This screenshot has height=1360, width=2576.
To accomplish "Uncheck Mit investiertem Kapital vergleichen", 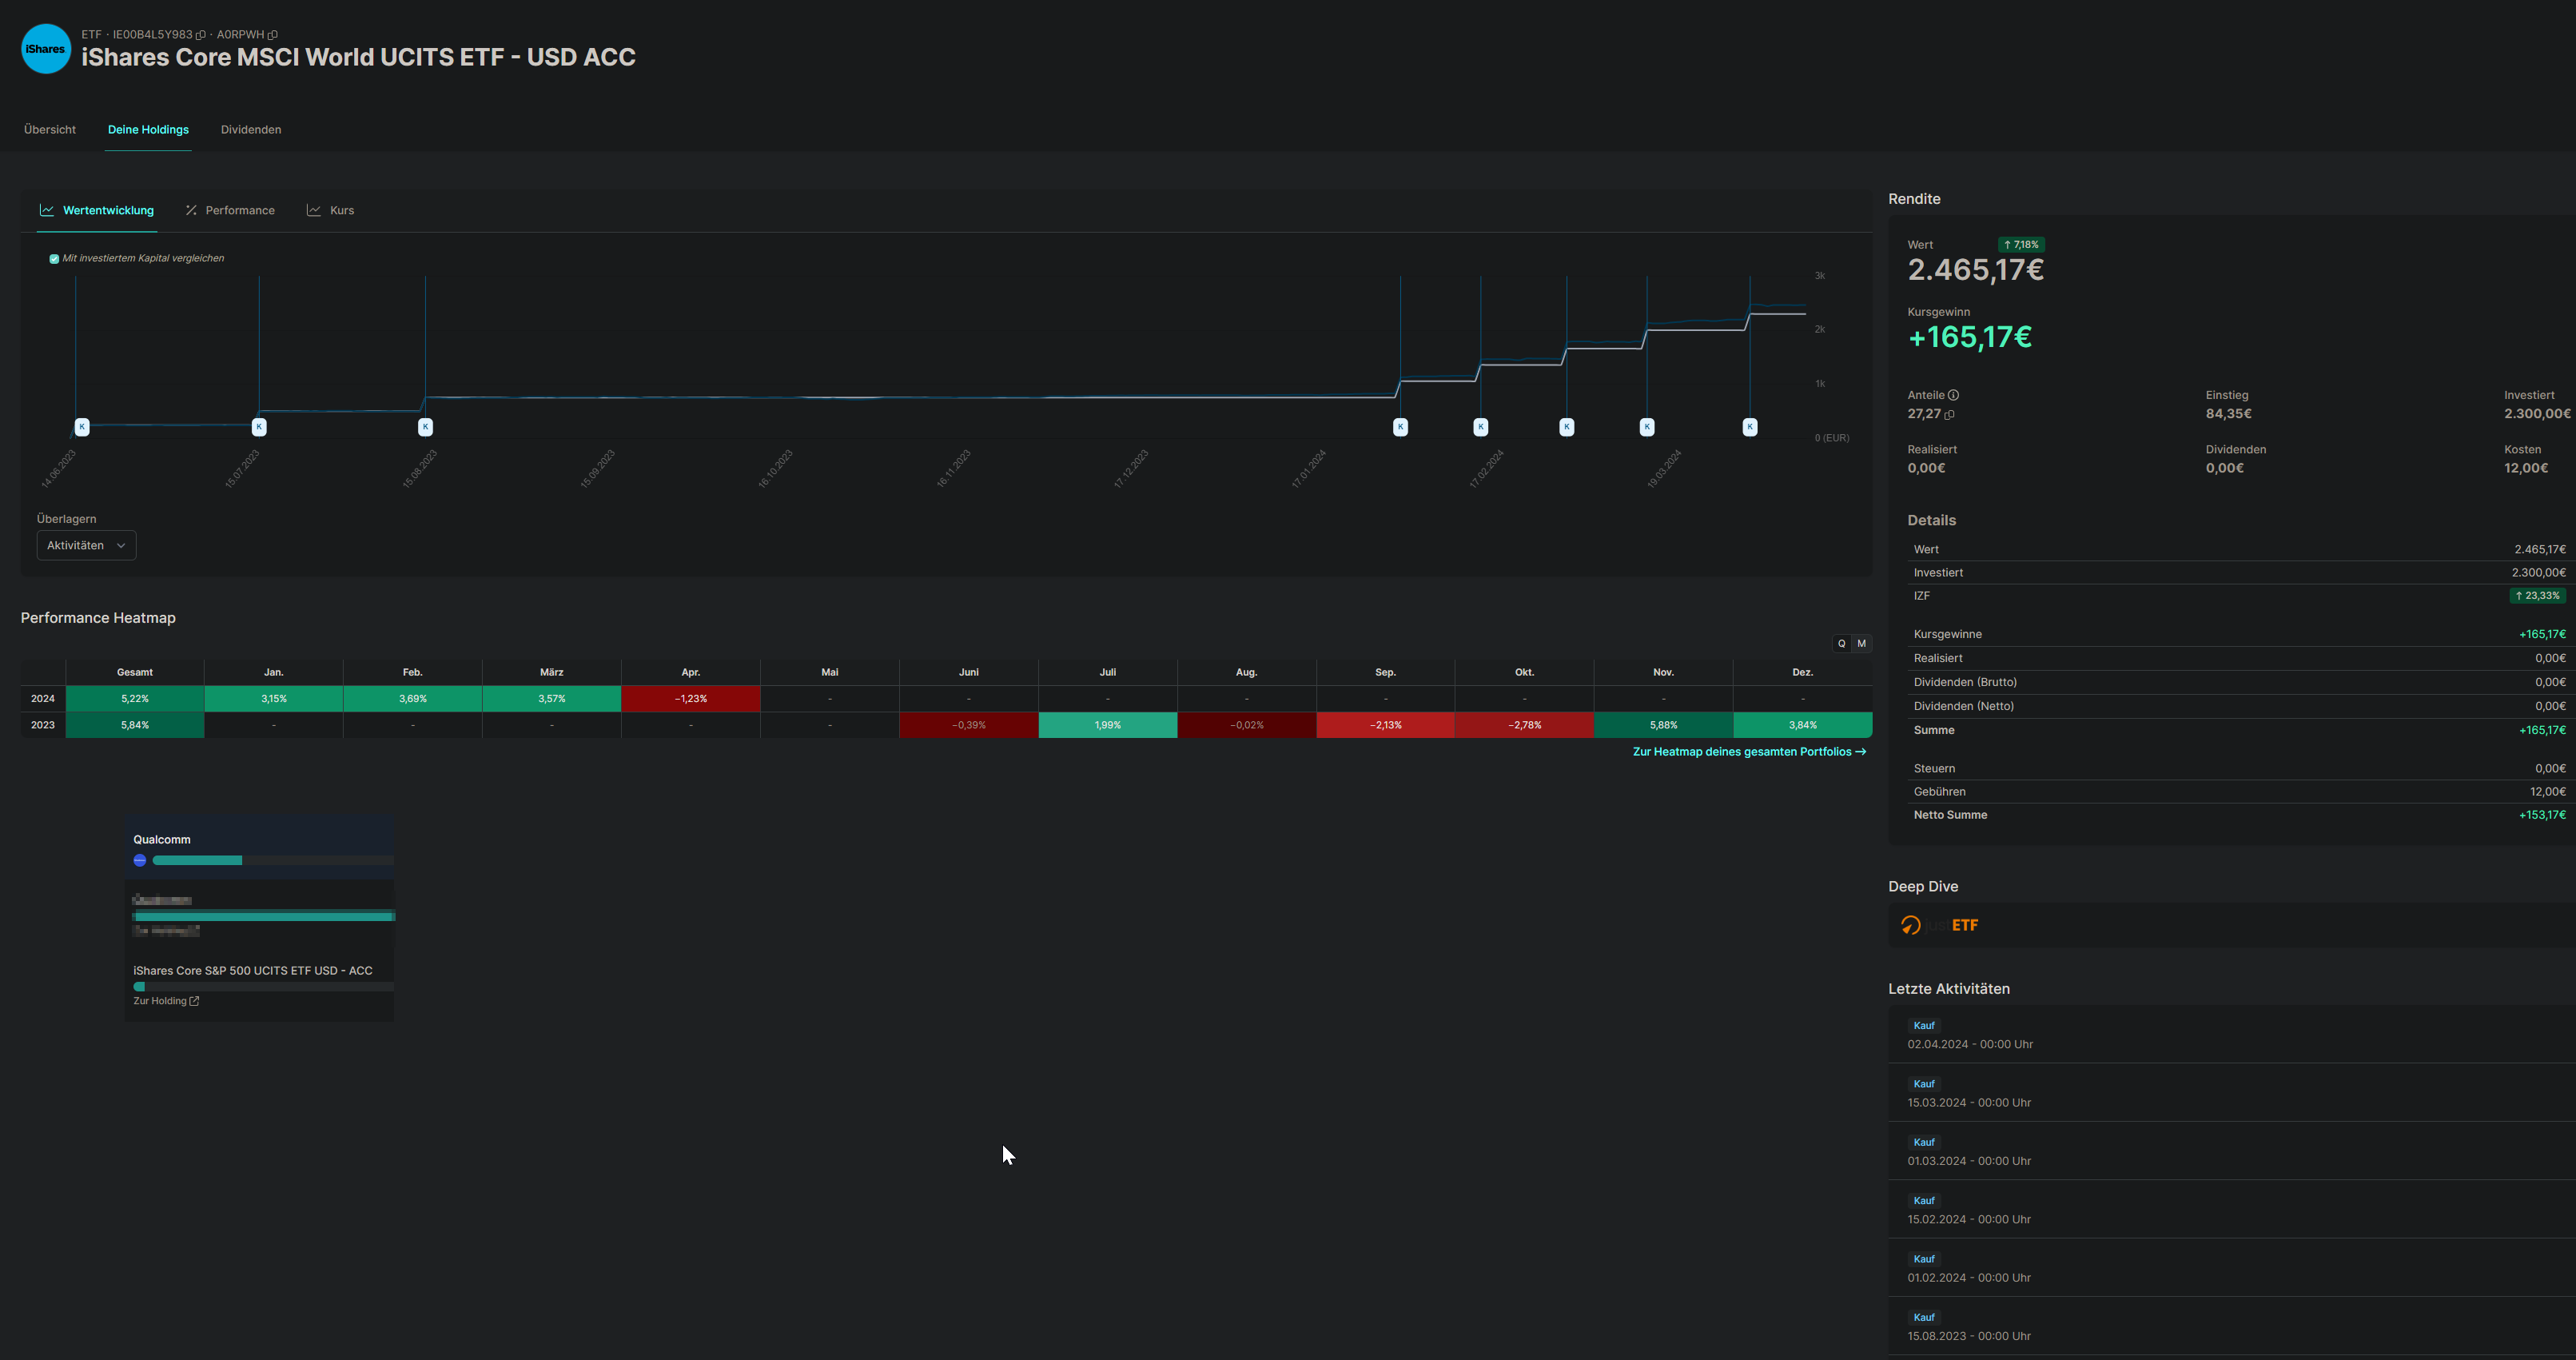I will (54, 259).
